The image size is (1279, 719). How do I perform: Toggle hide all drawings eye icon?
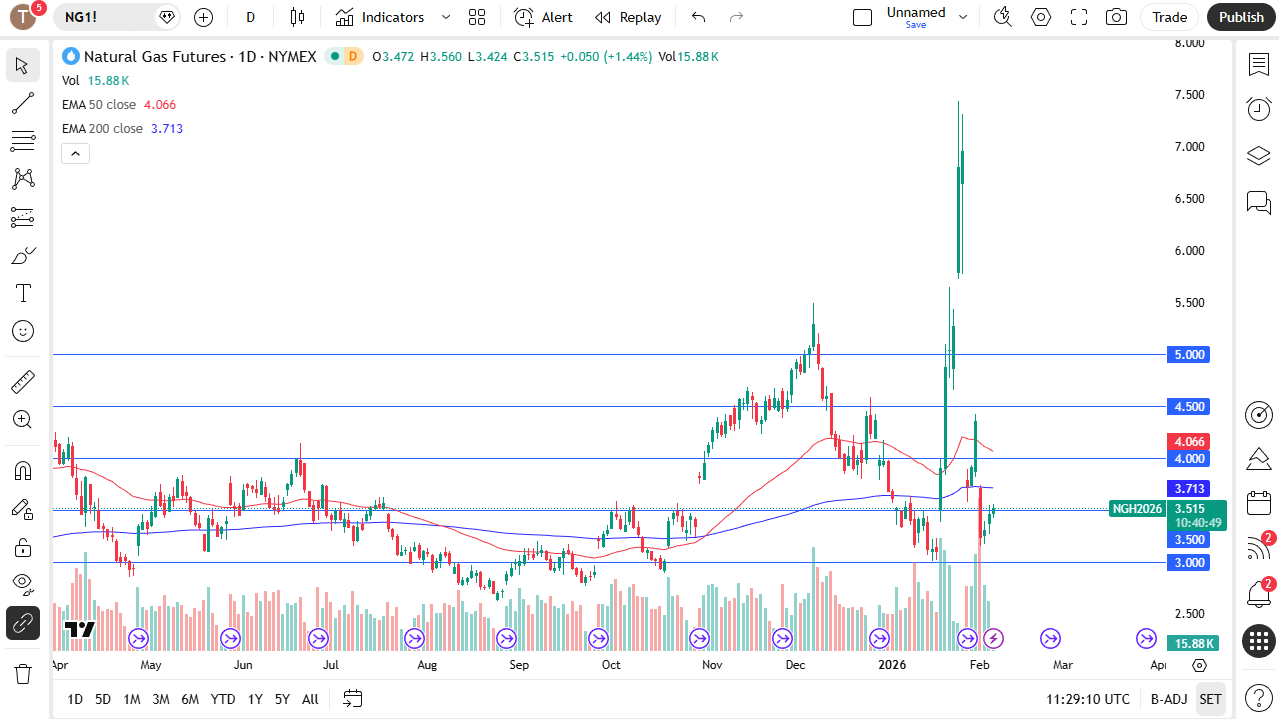[22, 585]
